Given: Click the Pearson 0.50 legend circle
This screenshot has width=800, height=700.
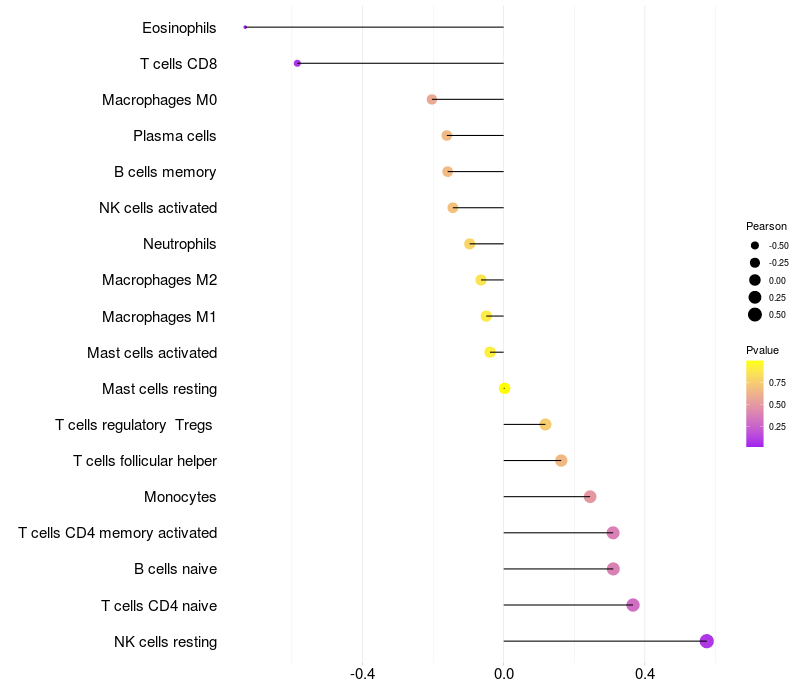Looking at the screenshot, I should pyautogui.click(x=755, y=315).
